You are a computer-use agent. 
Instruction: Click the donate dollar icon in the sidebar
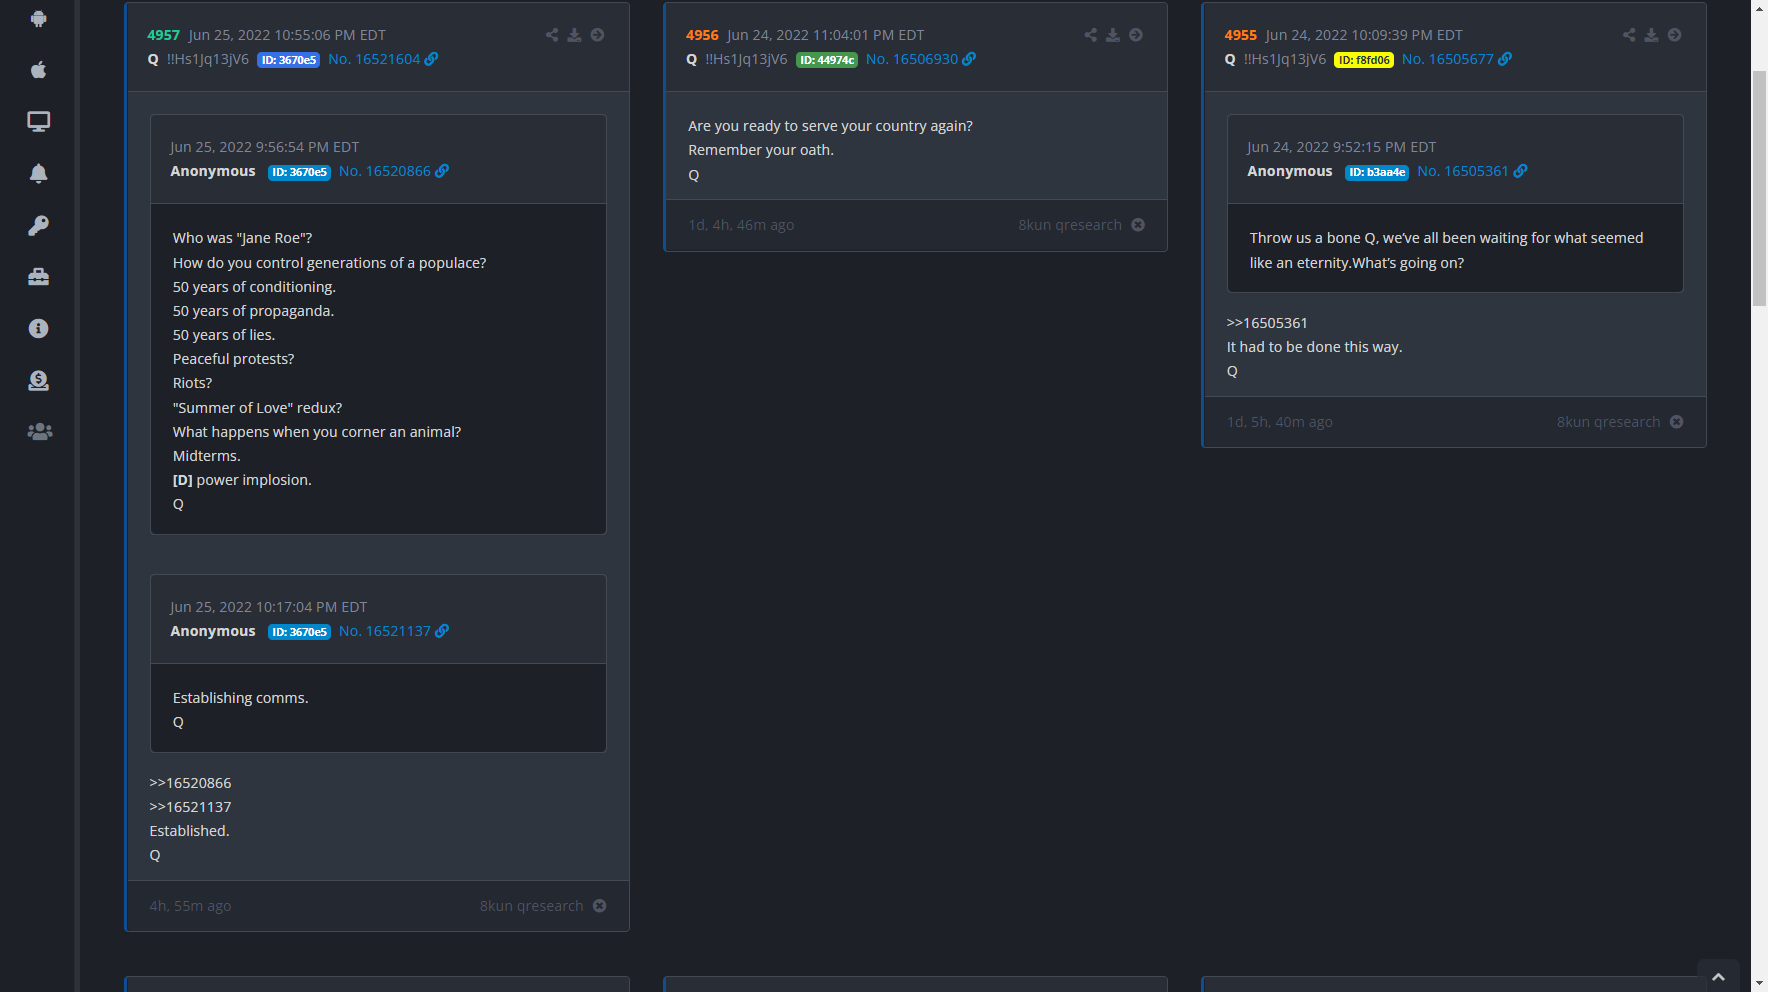(x=38, y=380)
